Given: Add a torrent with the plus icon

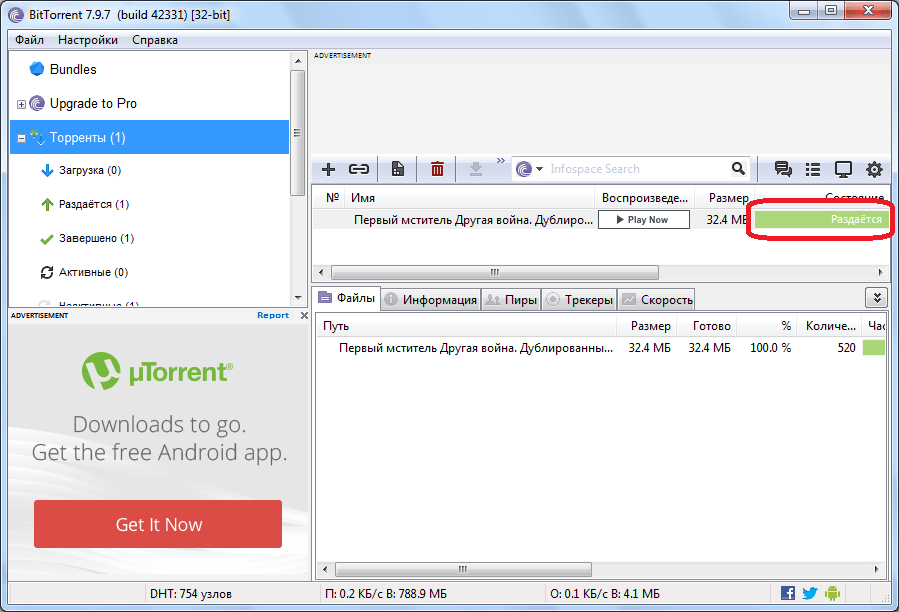Looking at the screenshot, I should pos(329,169).
